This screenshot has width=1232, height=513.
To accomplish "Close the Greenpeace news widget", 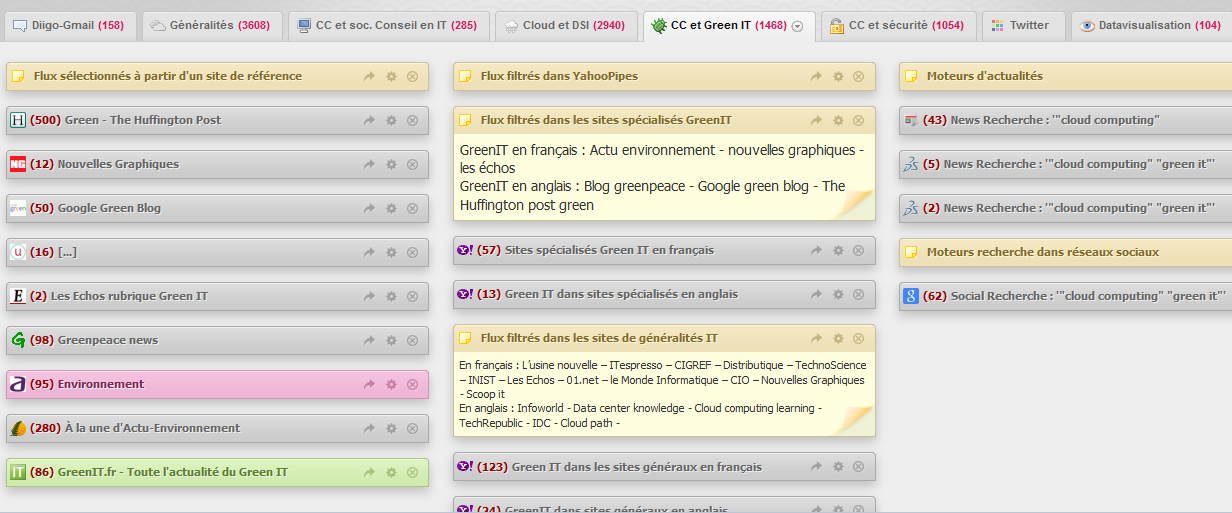I will 412,340.
